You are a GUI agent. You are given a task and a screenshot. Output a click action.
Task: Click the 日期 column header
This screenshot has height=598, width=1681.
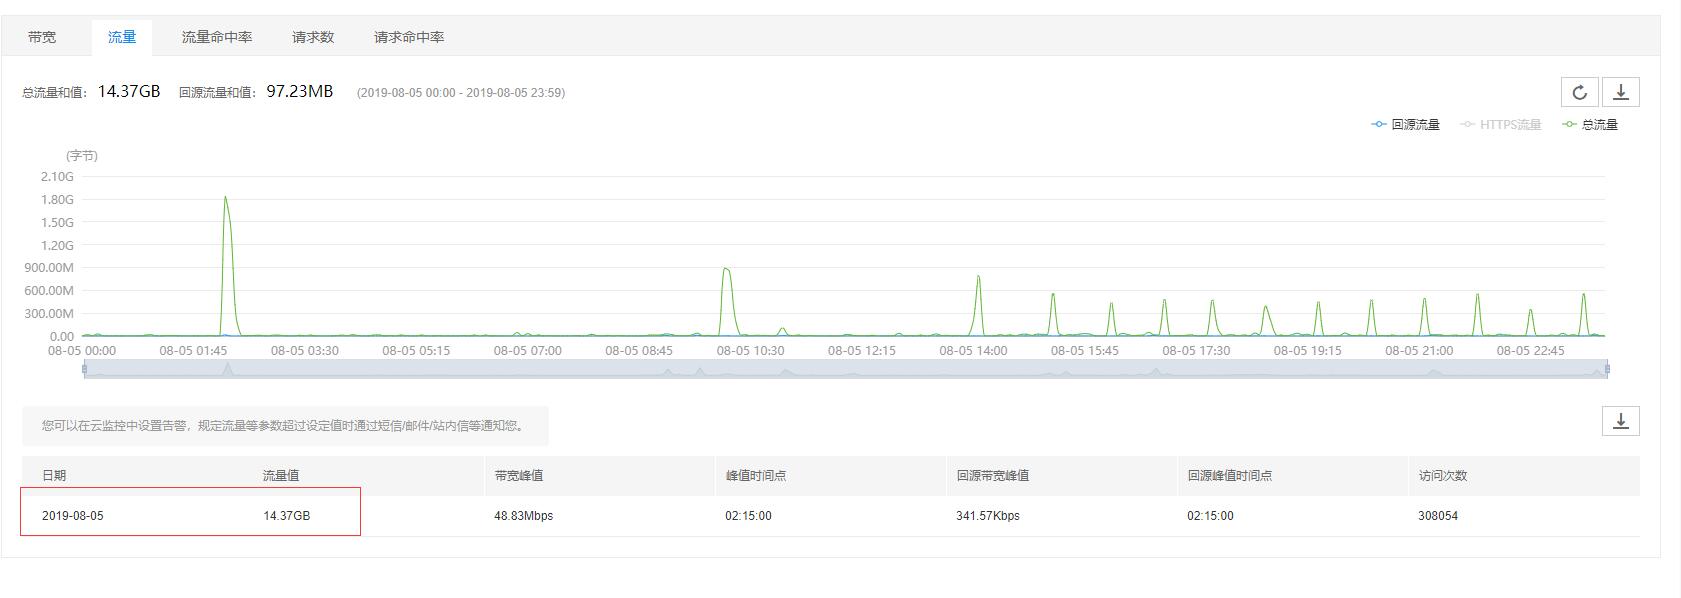[x=54, y=476]
